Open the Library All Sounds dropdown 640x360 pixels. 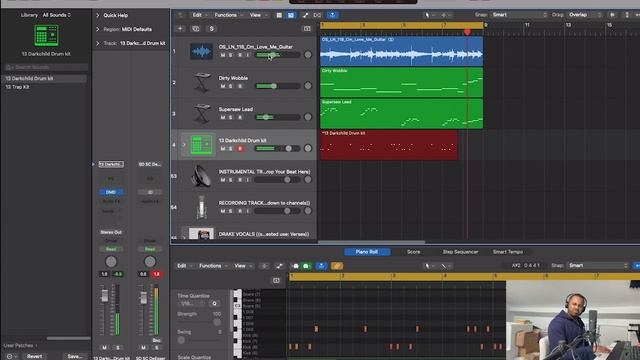57,15
